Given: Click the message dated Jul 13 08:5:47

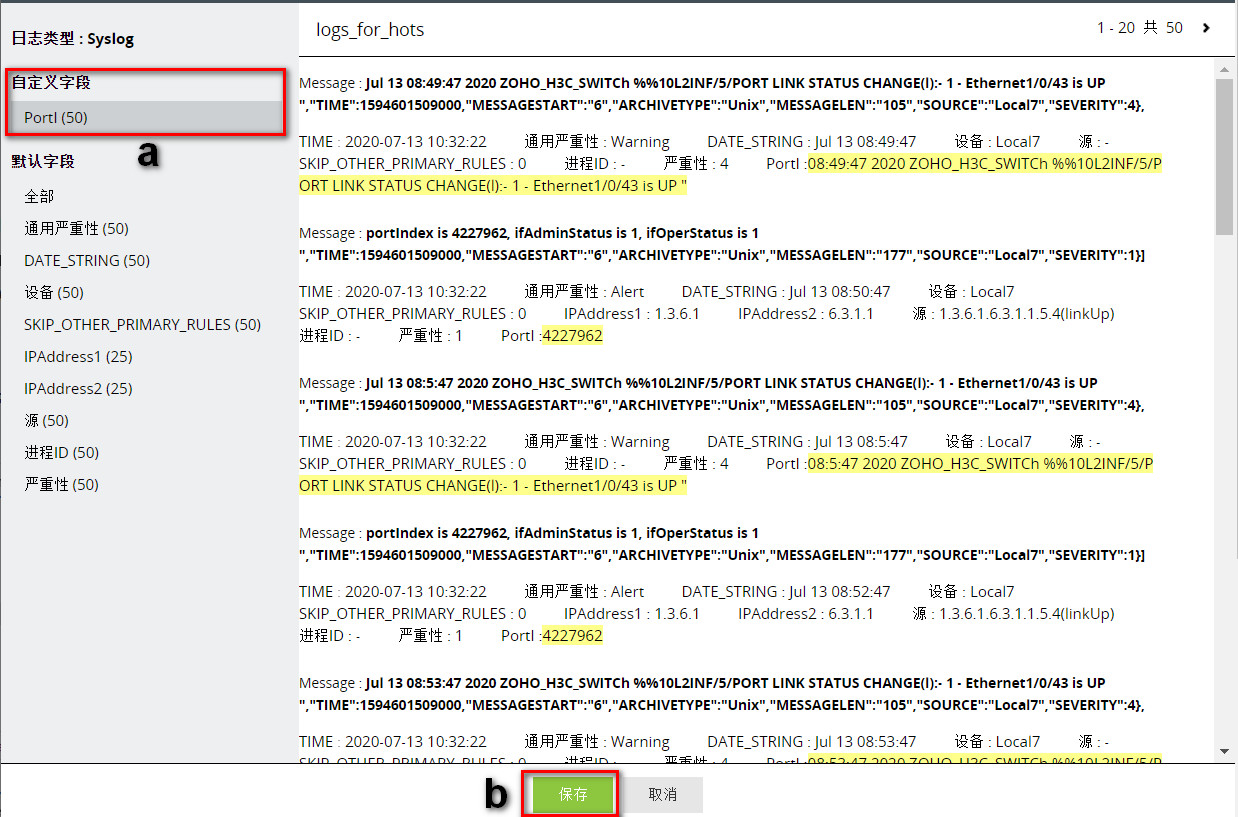Looking at the screenshot, I should click(722, 394).
